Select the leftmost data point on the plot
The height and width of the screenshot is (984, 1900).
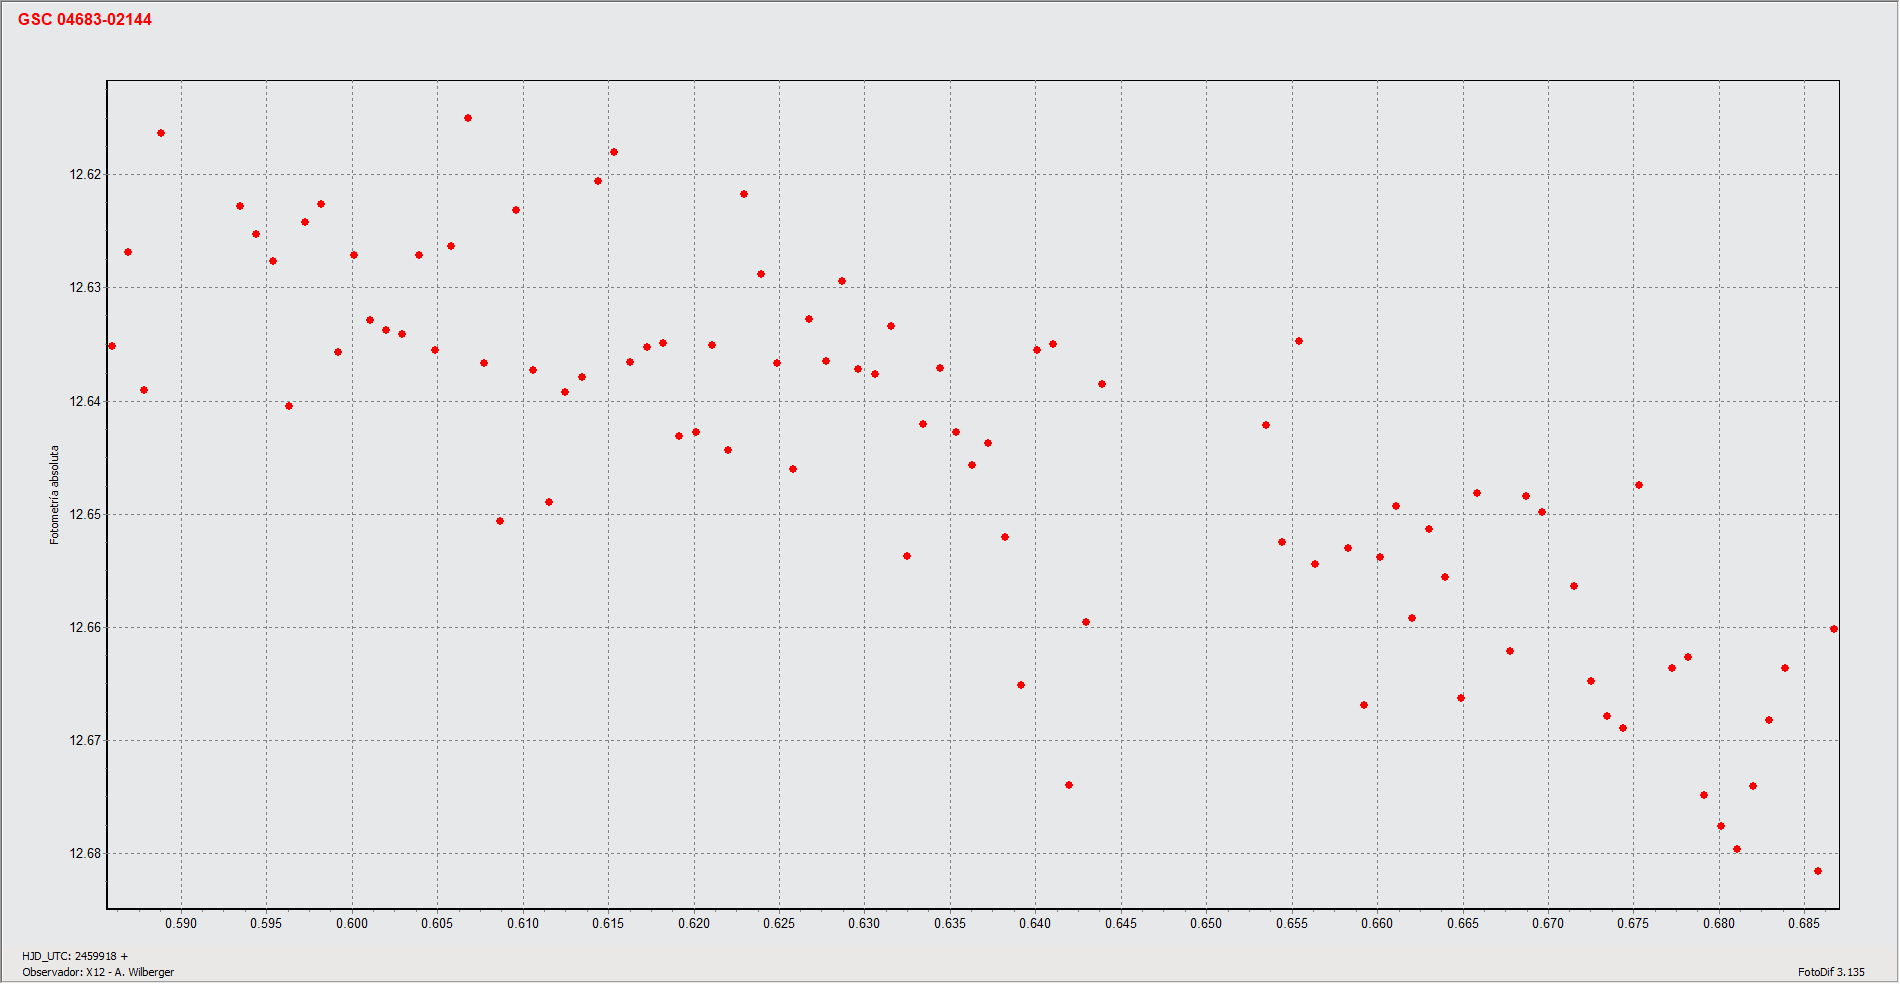coord(112,346)
